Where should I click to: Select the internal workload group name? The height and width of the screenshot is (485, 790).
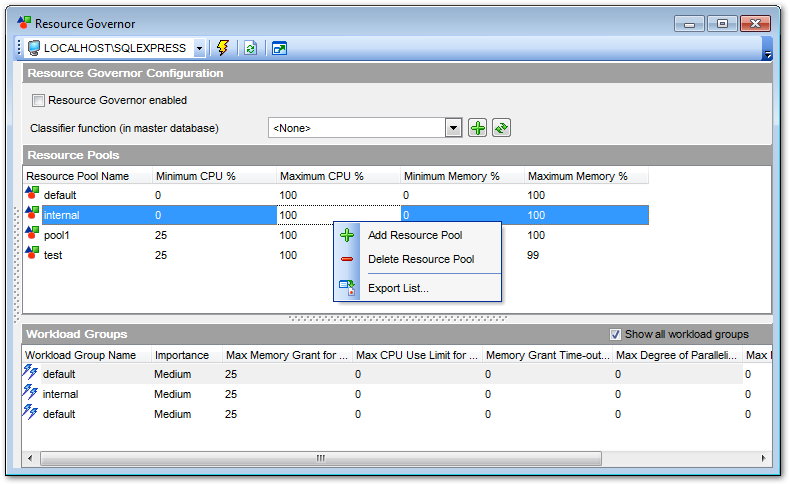60,394
